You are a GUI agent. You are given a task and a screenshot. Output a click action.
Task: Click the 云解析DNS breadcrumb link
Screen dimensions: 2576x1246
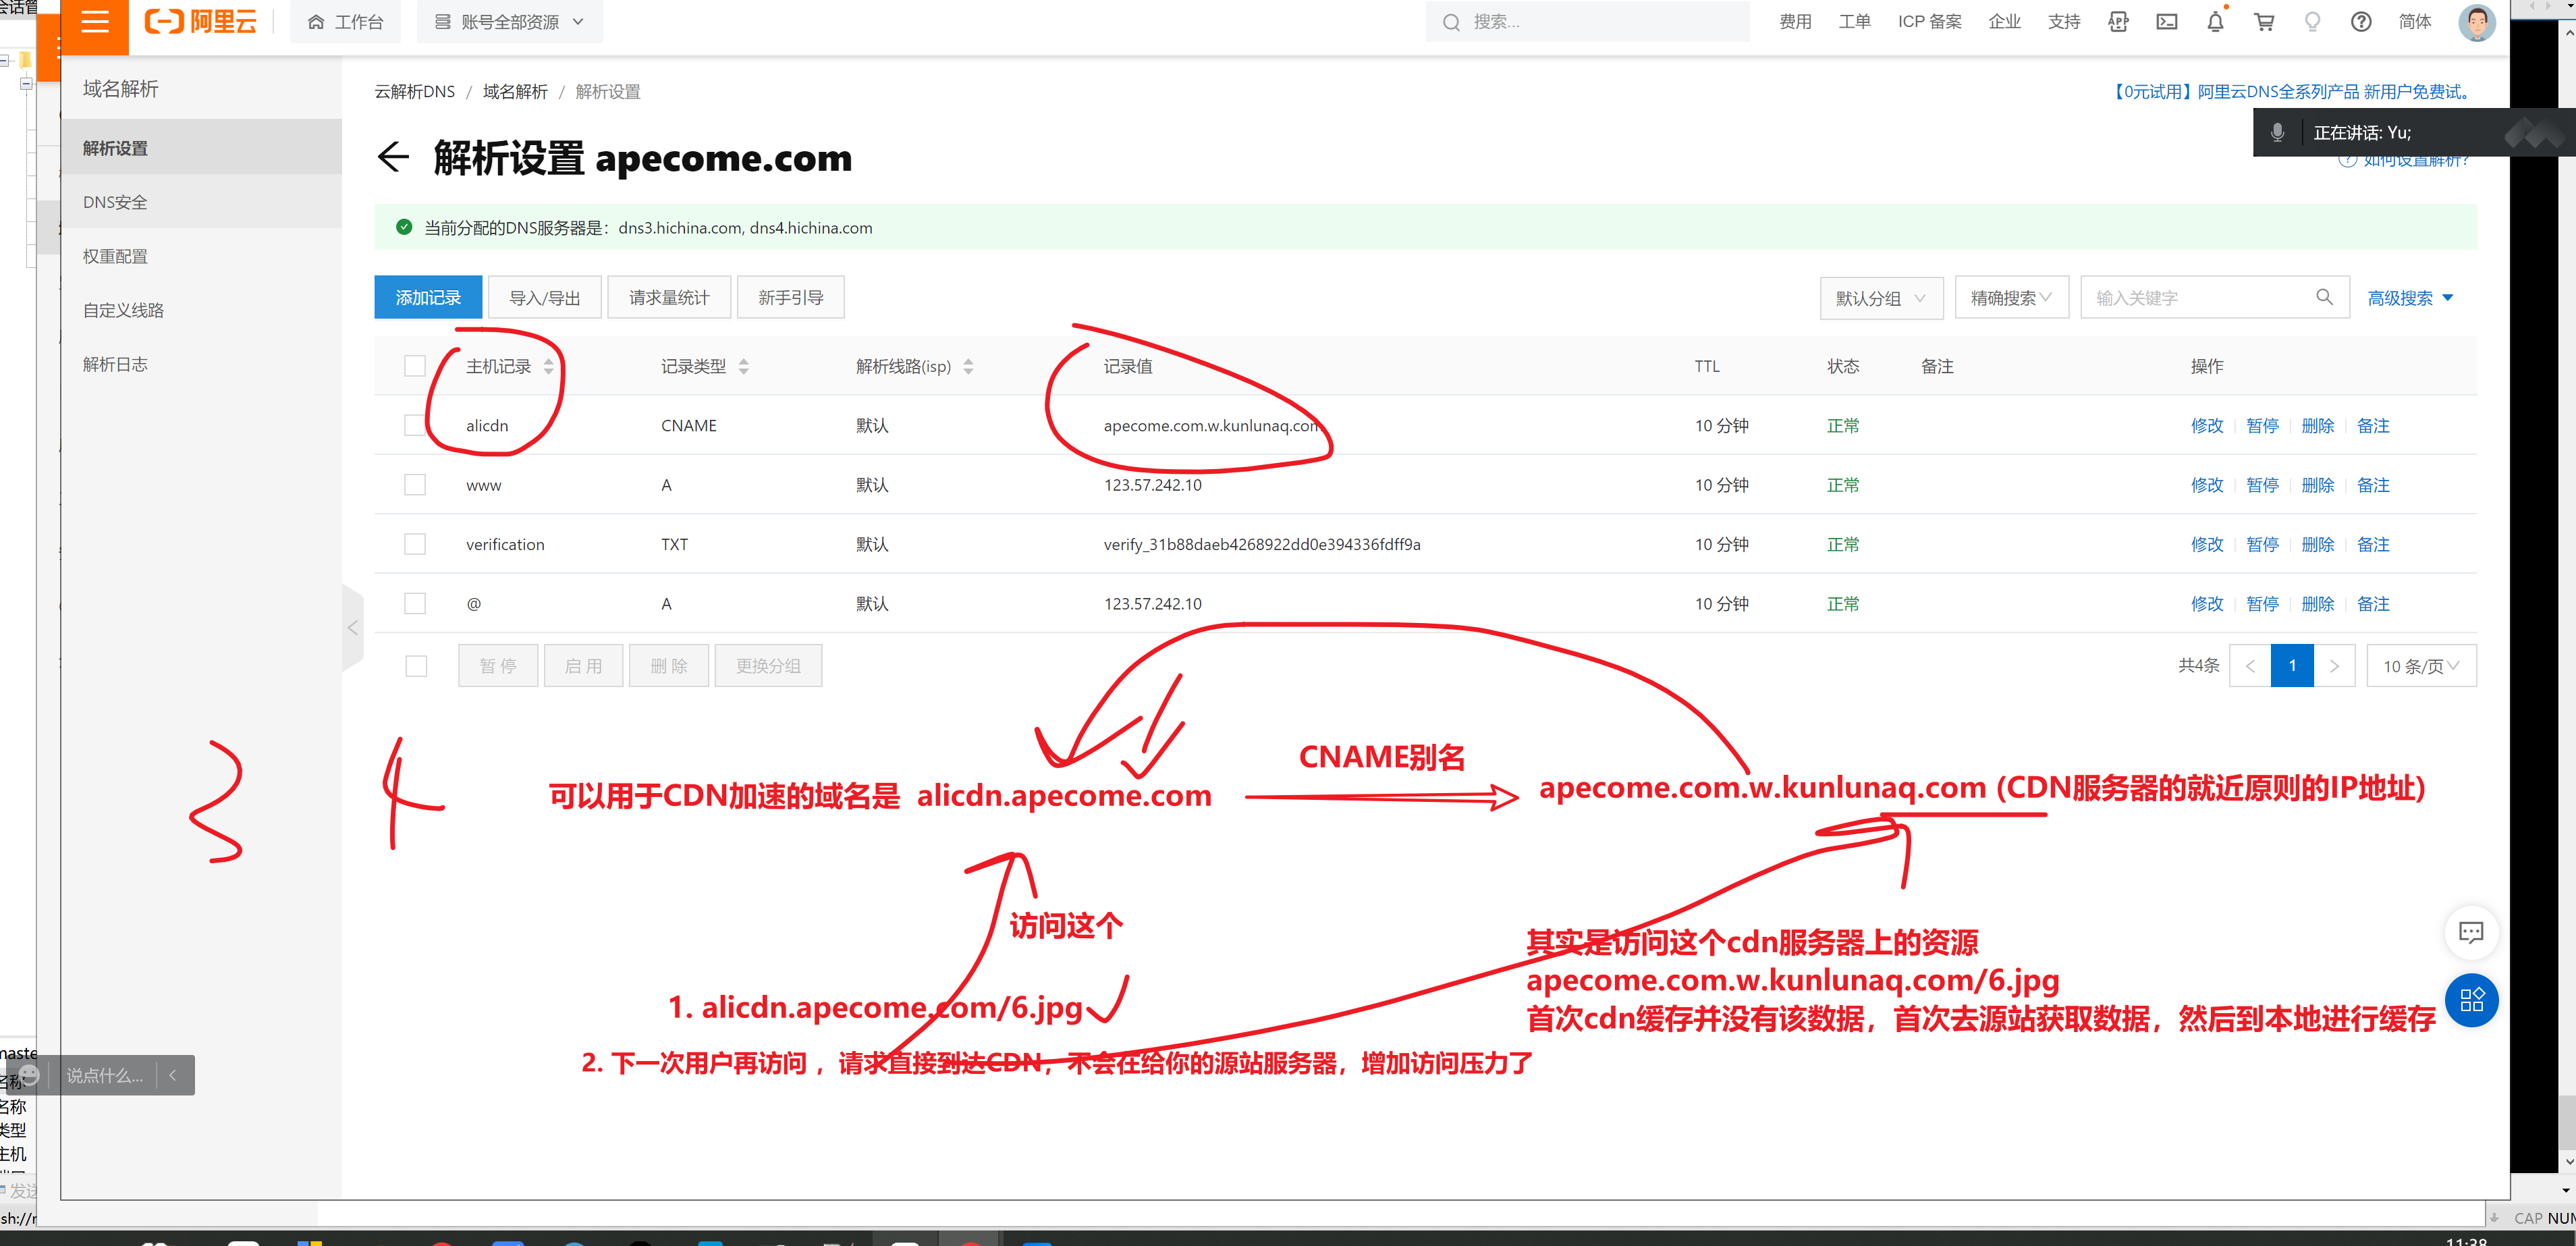pyautogui.click(x=414, y=92)
